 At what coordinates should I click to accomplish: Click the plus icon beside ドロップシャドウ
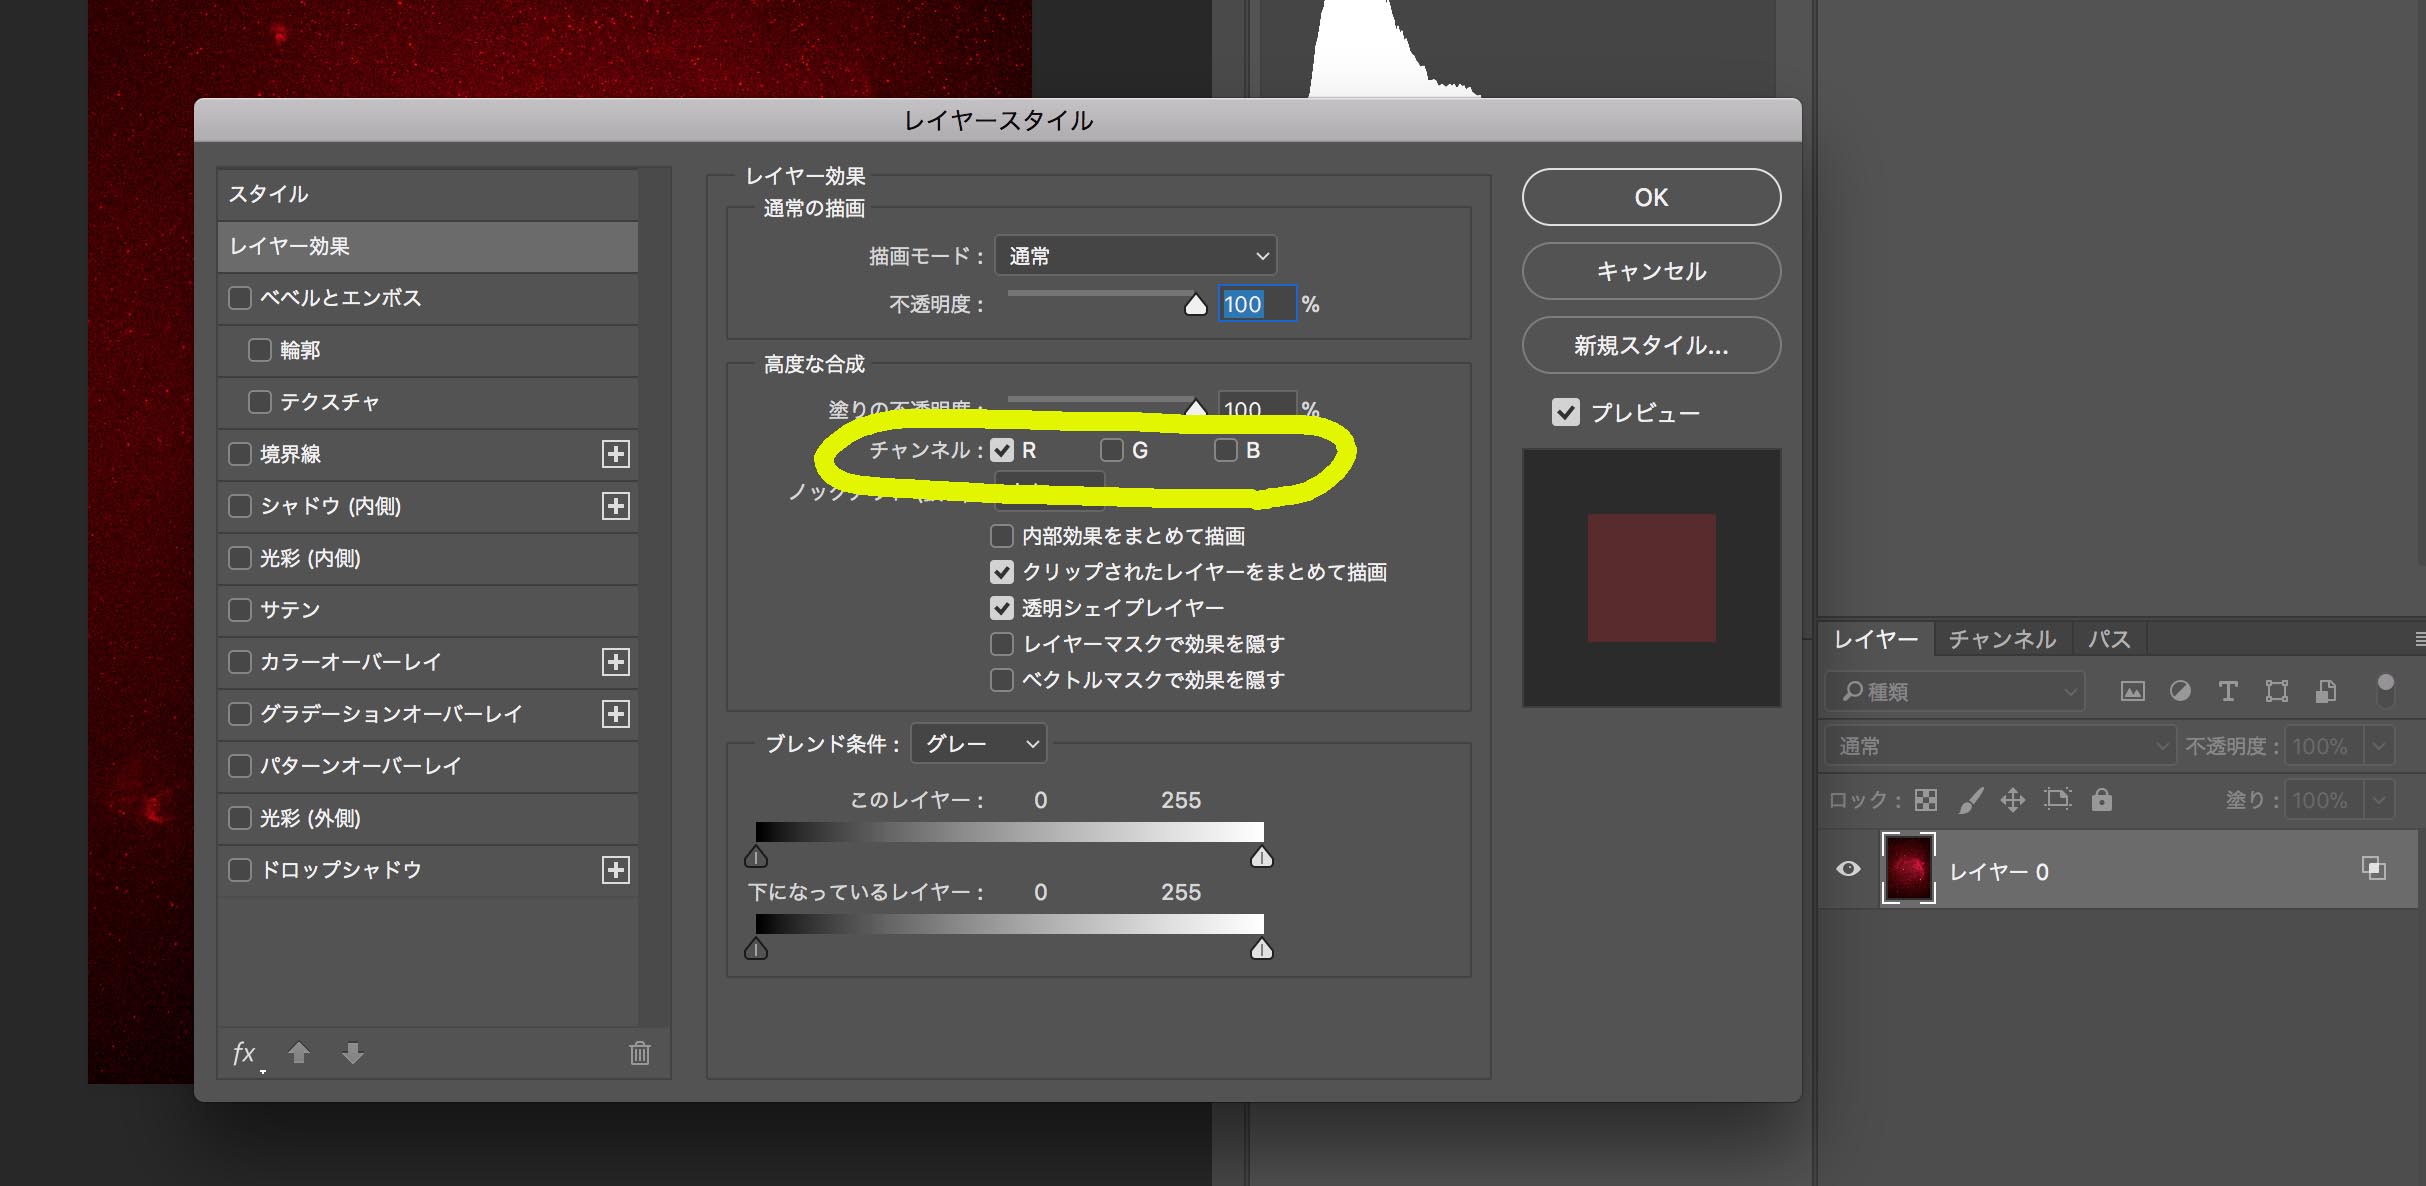(616, 870)
